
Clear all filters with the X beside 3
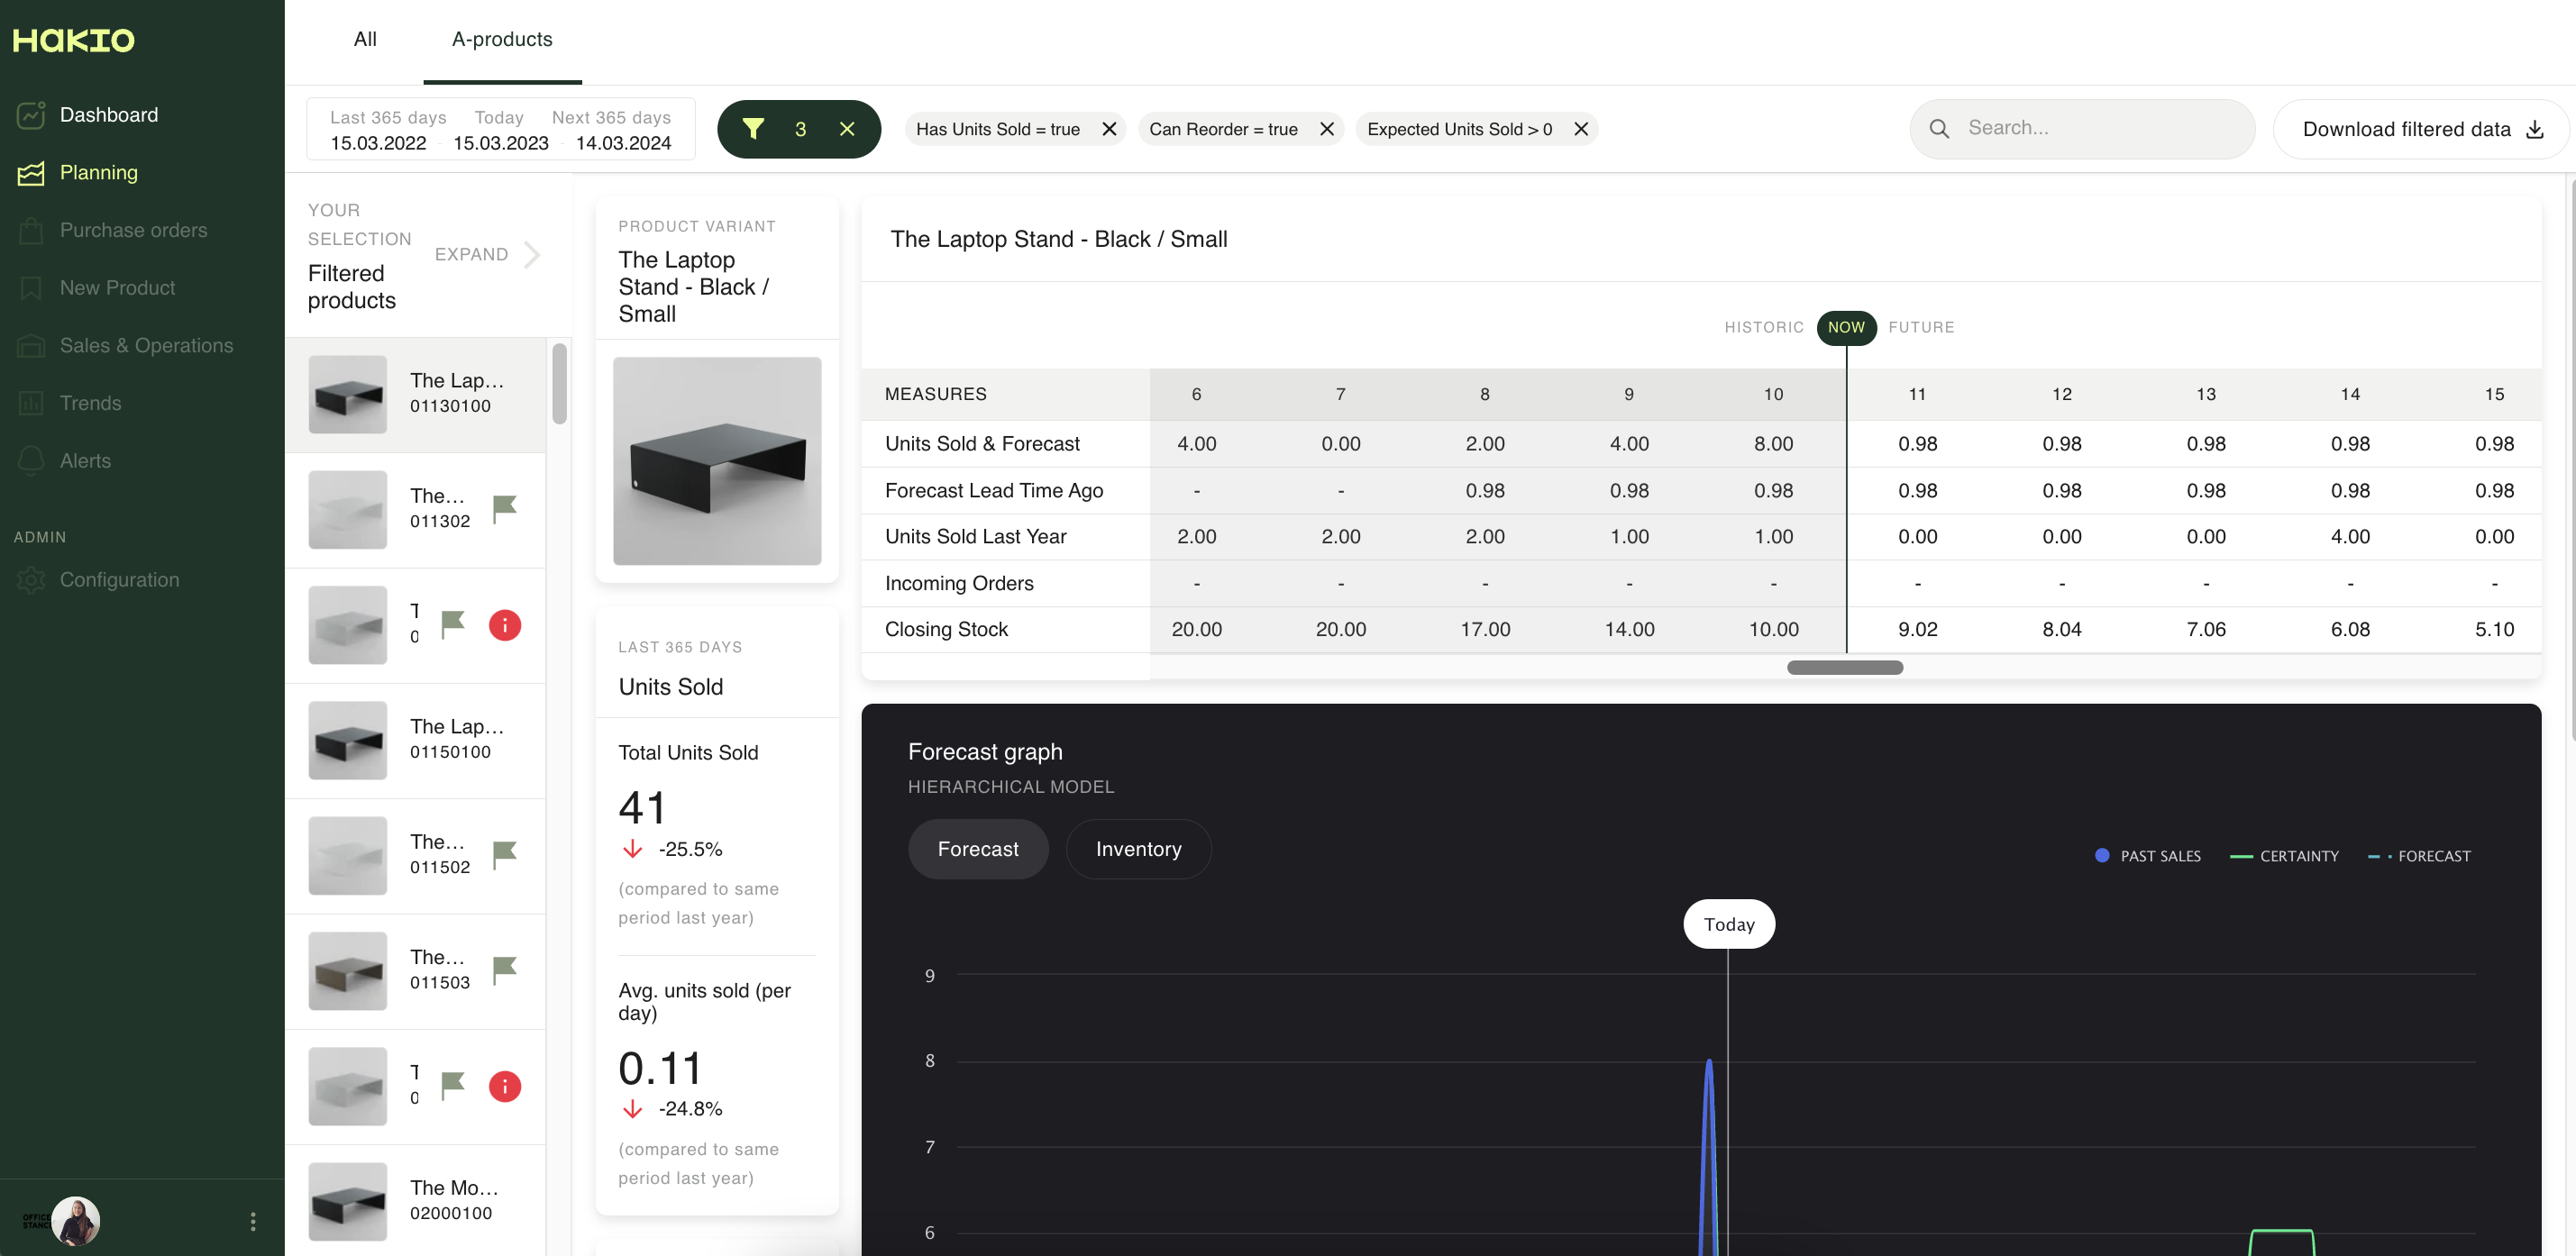pyautogui.click(x=847, y=129)
